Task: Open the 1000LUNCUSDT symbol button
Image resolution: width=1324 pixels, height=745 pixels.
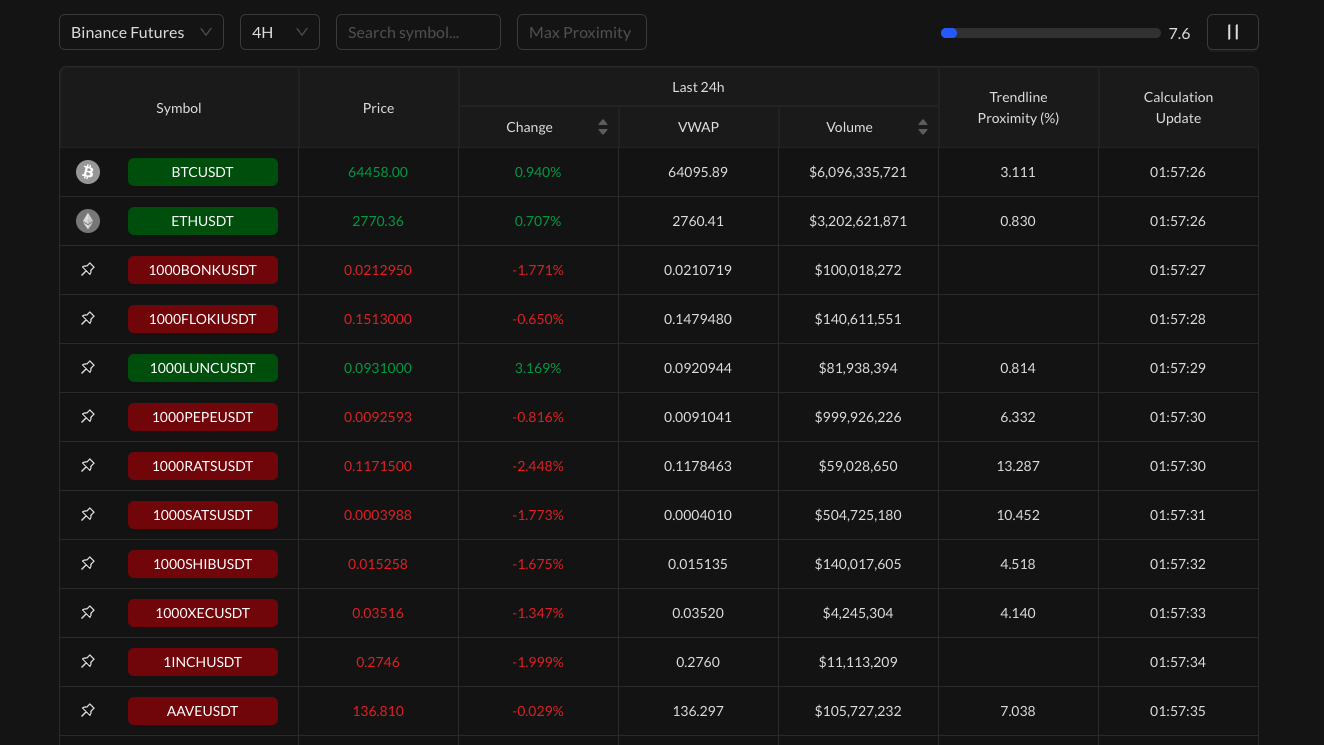Action: pyautogui.click(x=203, y=368)
